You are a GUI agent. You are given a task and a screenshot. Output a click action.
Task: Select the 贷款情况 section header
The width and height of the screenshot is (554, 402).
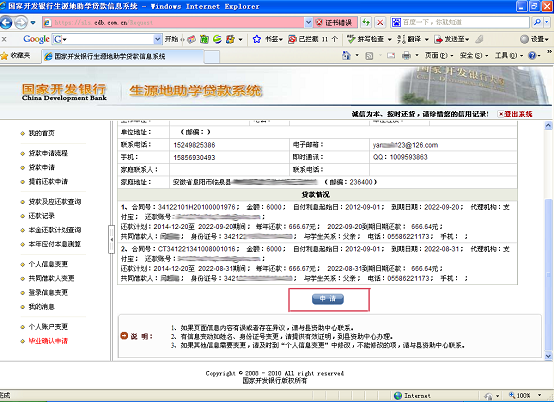(316, 195)
